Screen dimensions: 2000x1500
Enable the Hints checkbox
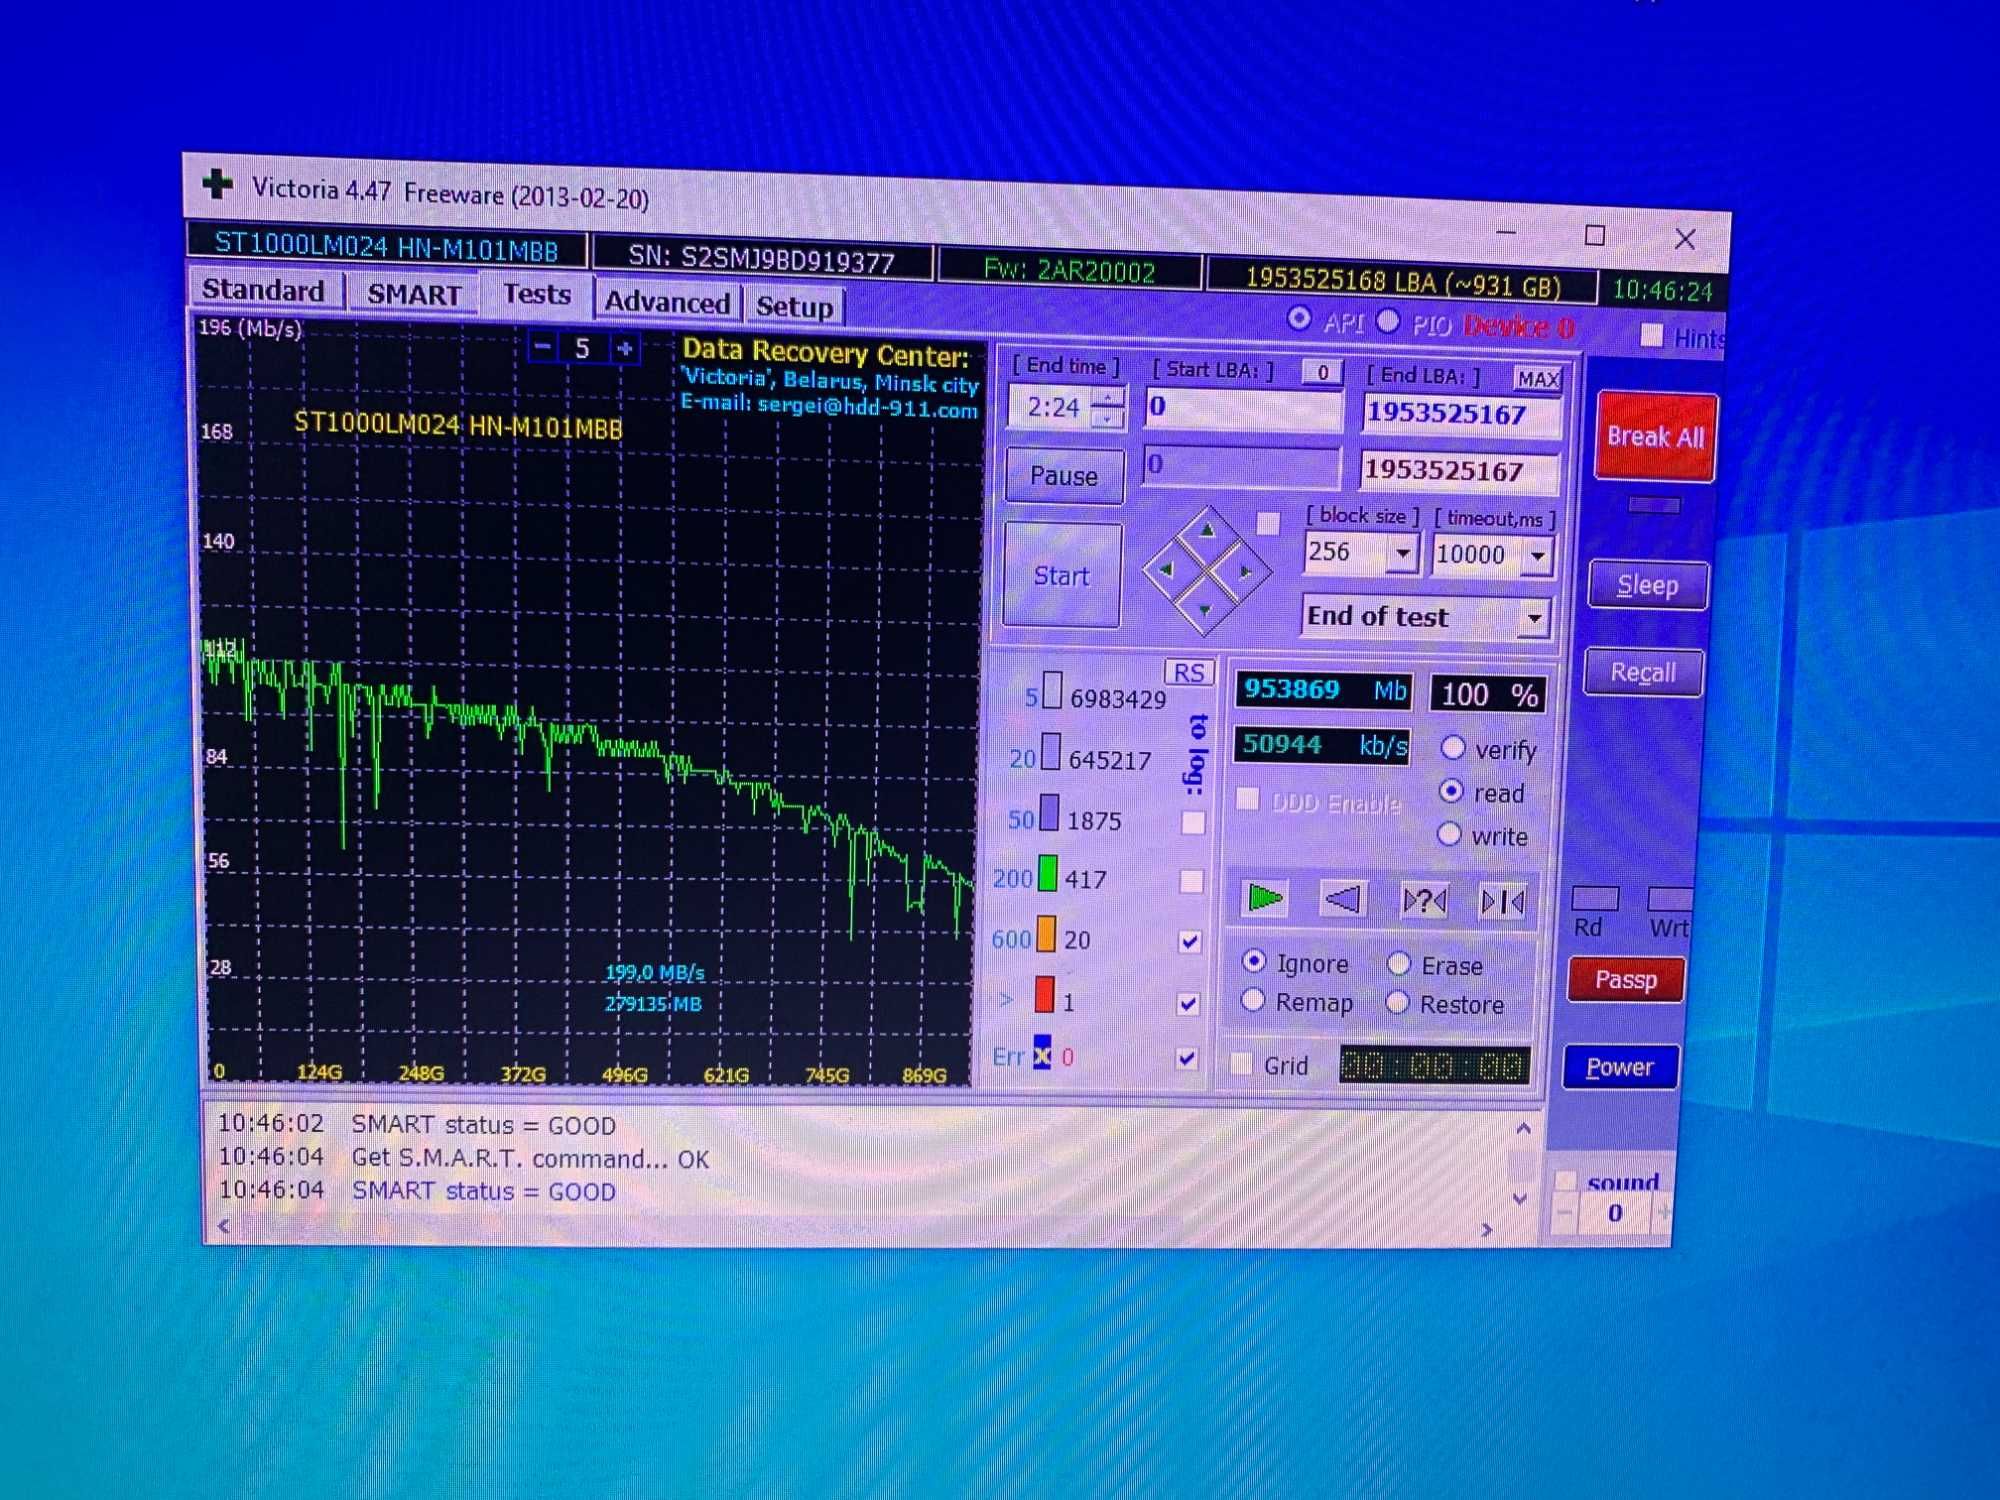point(1651,336)
